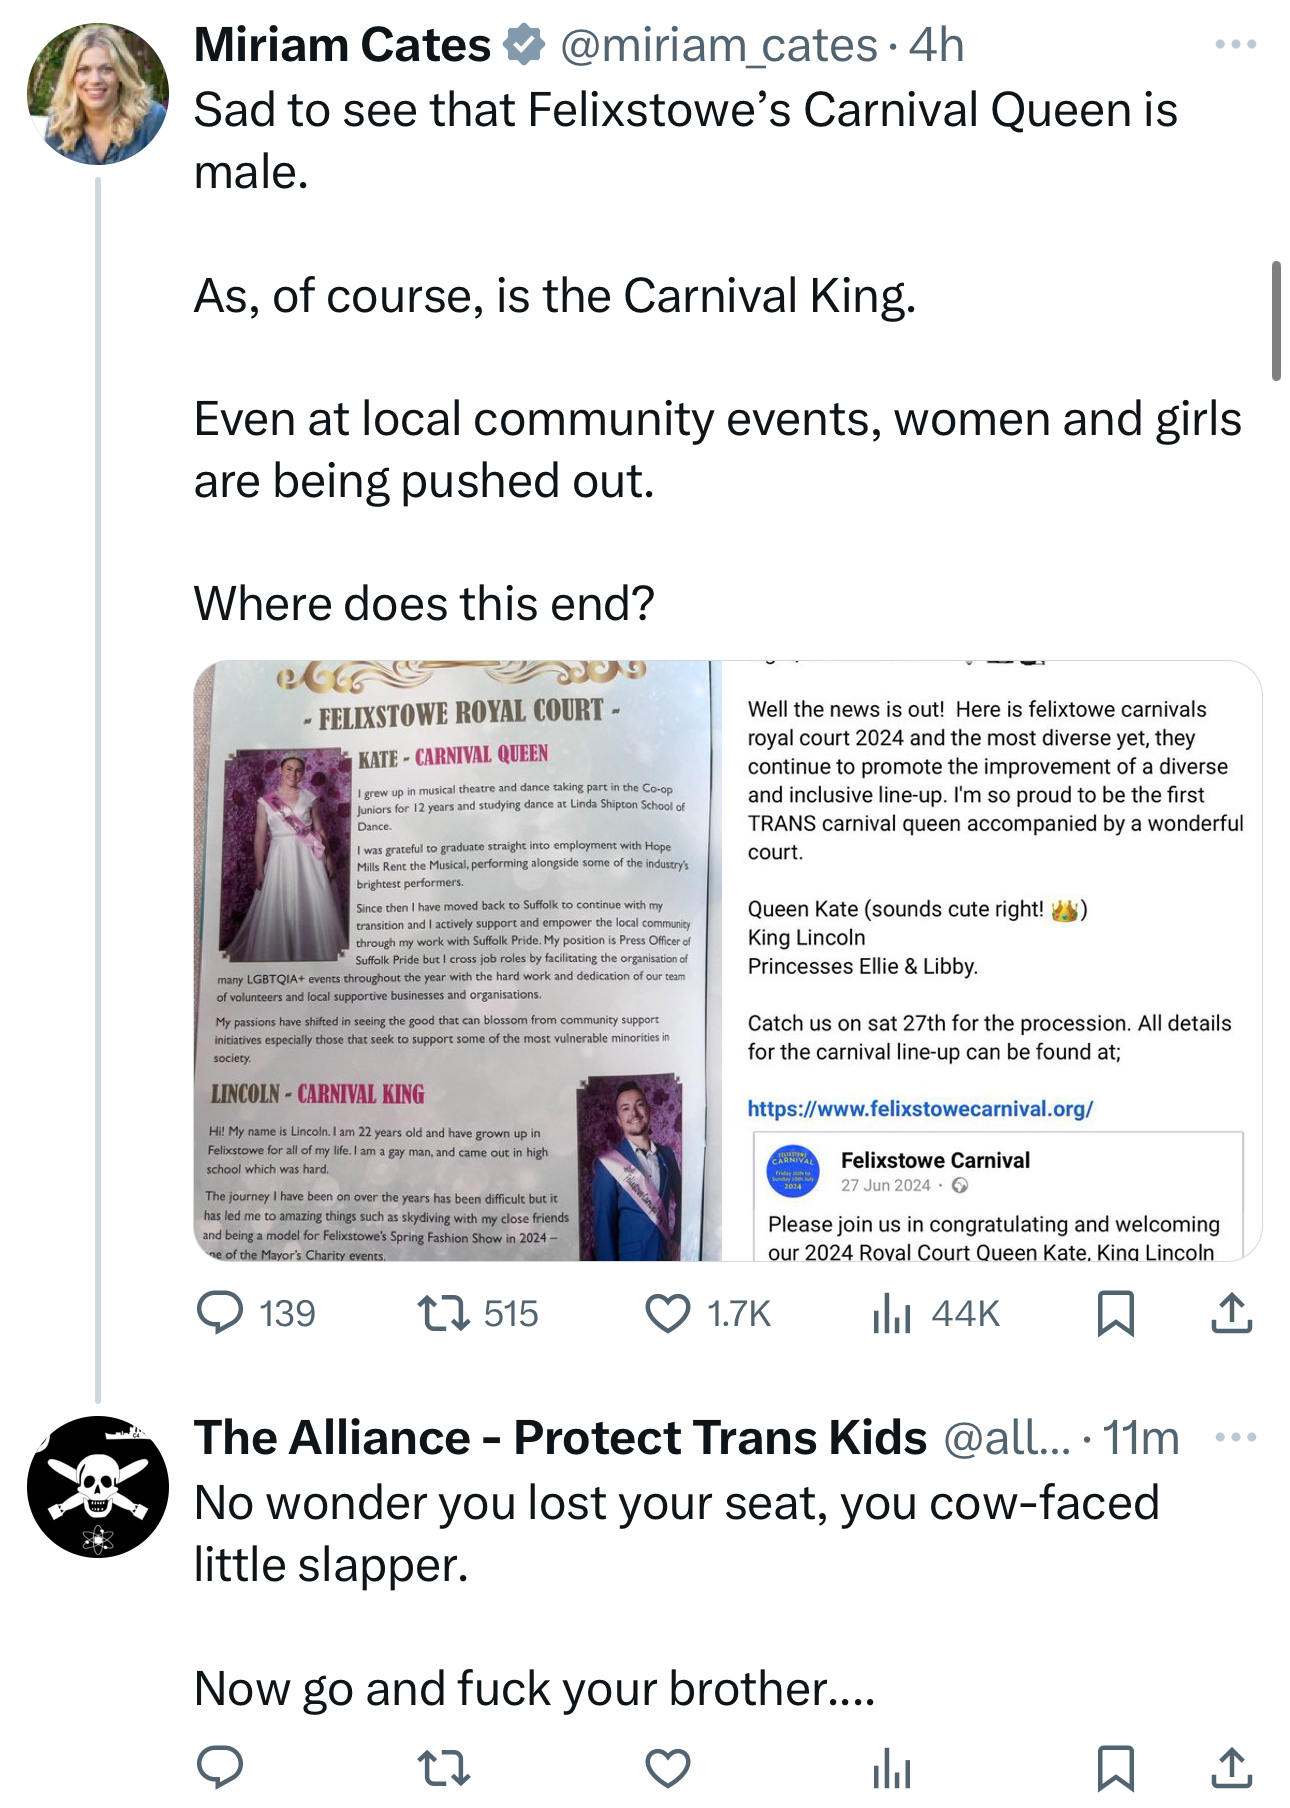1290x1808 pixels.
Task: Reply to Miriam Cates' tweet
Action: [x=221, y=1313]
